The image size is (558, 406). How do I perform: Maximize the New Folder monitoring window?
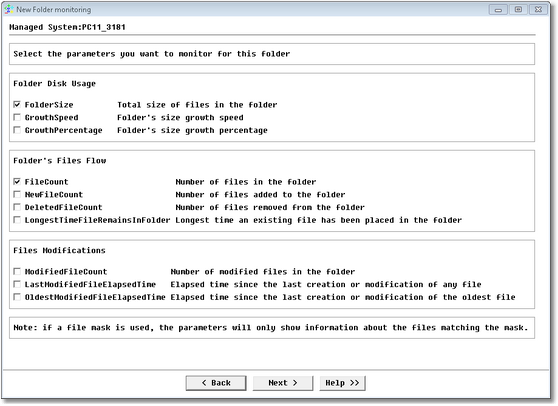pyautogui.click(x=518, y=10)
